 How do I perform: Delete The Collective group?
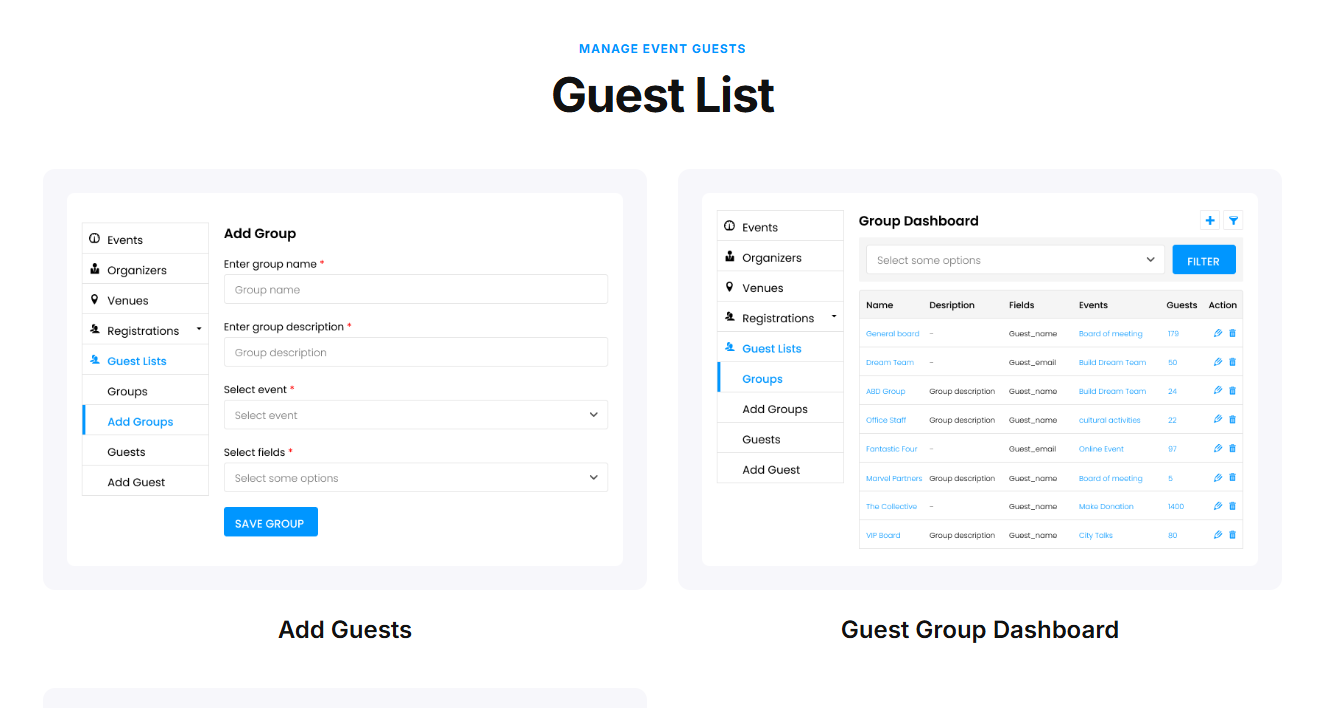click(x=1232, y=506)
